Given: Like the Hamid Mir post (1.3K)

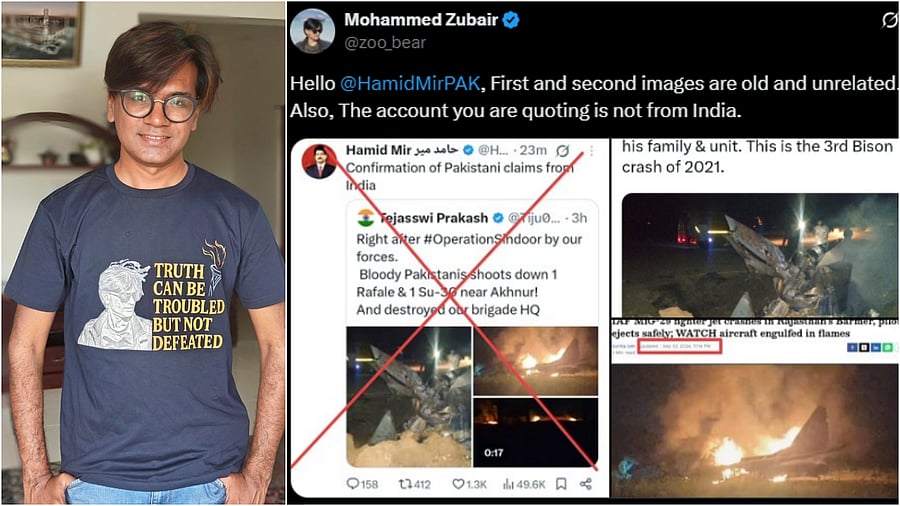Looking at the screenshot, I should coord(469,484).
